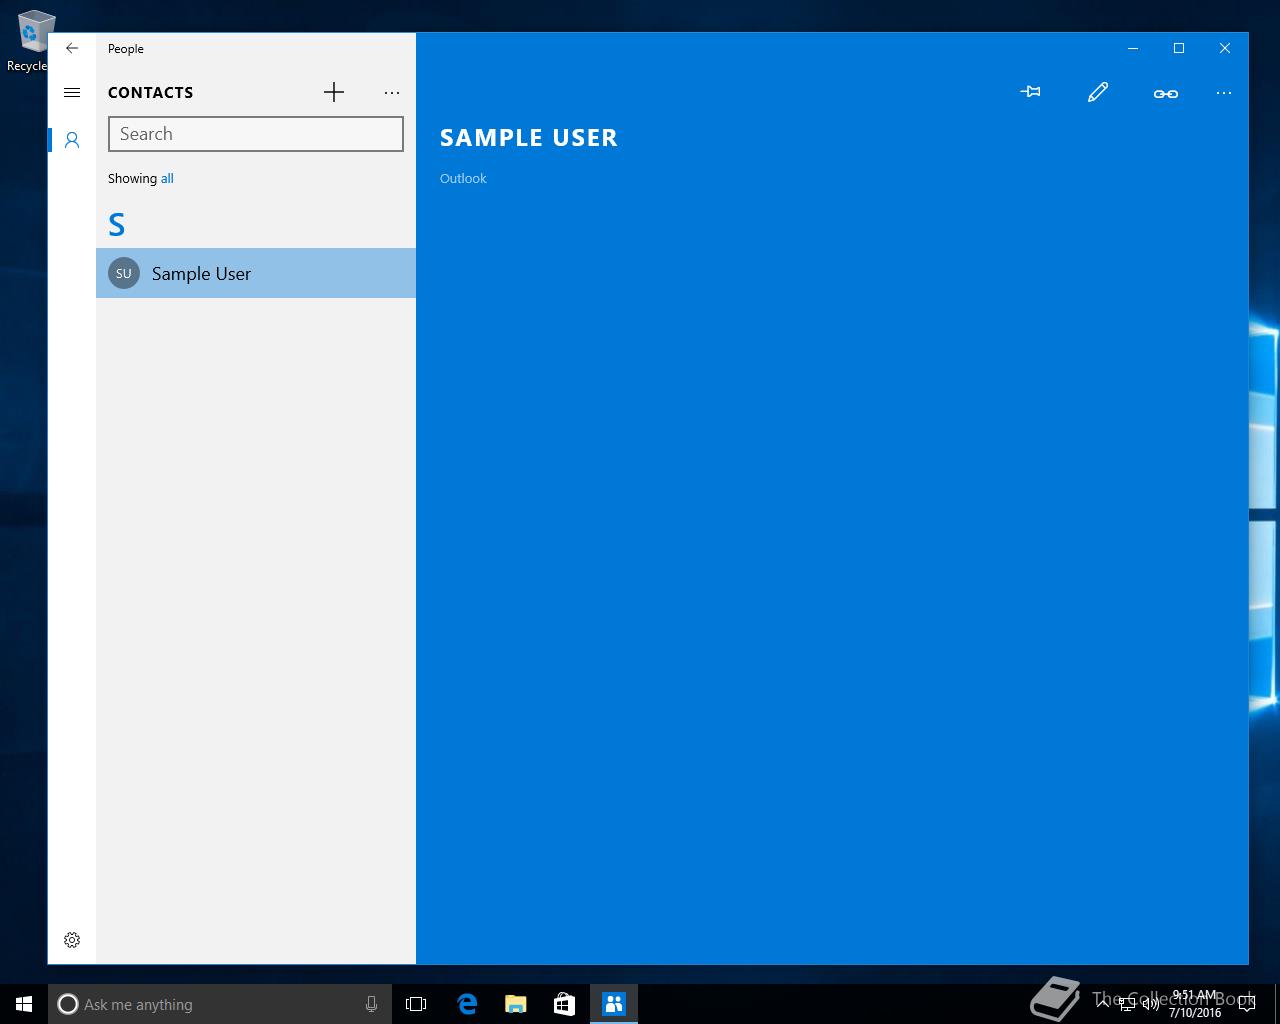Jump to letter using the S header
1280x1024 pixels.
(x=117, y=225)
